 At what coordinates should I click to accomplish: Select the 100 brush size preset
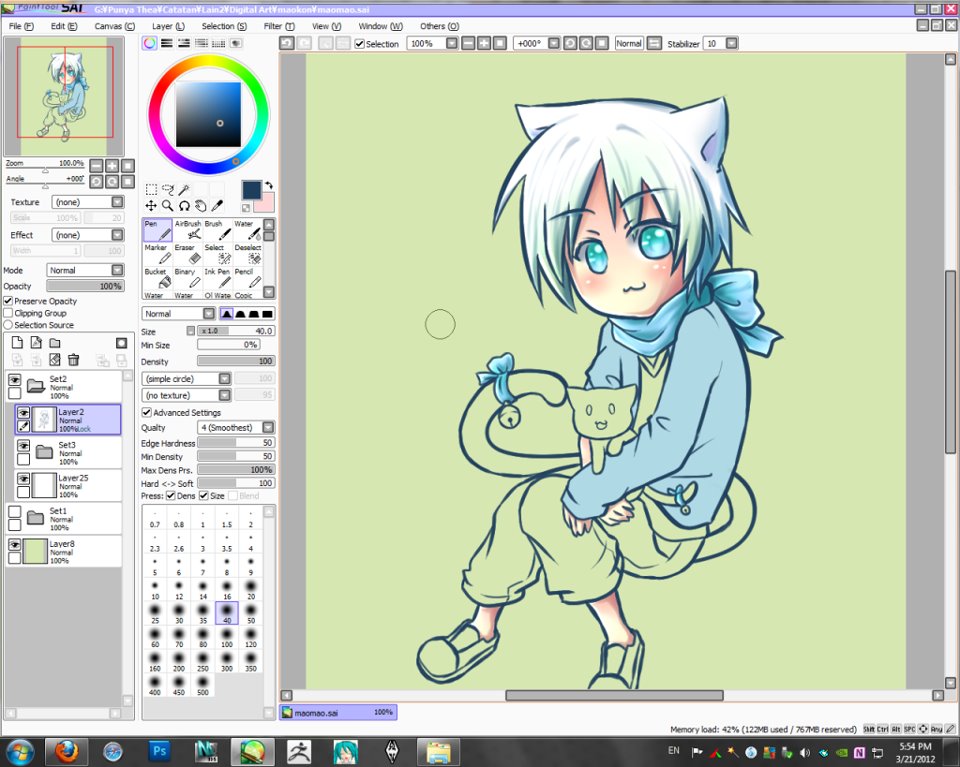[227, 638]
